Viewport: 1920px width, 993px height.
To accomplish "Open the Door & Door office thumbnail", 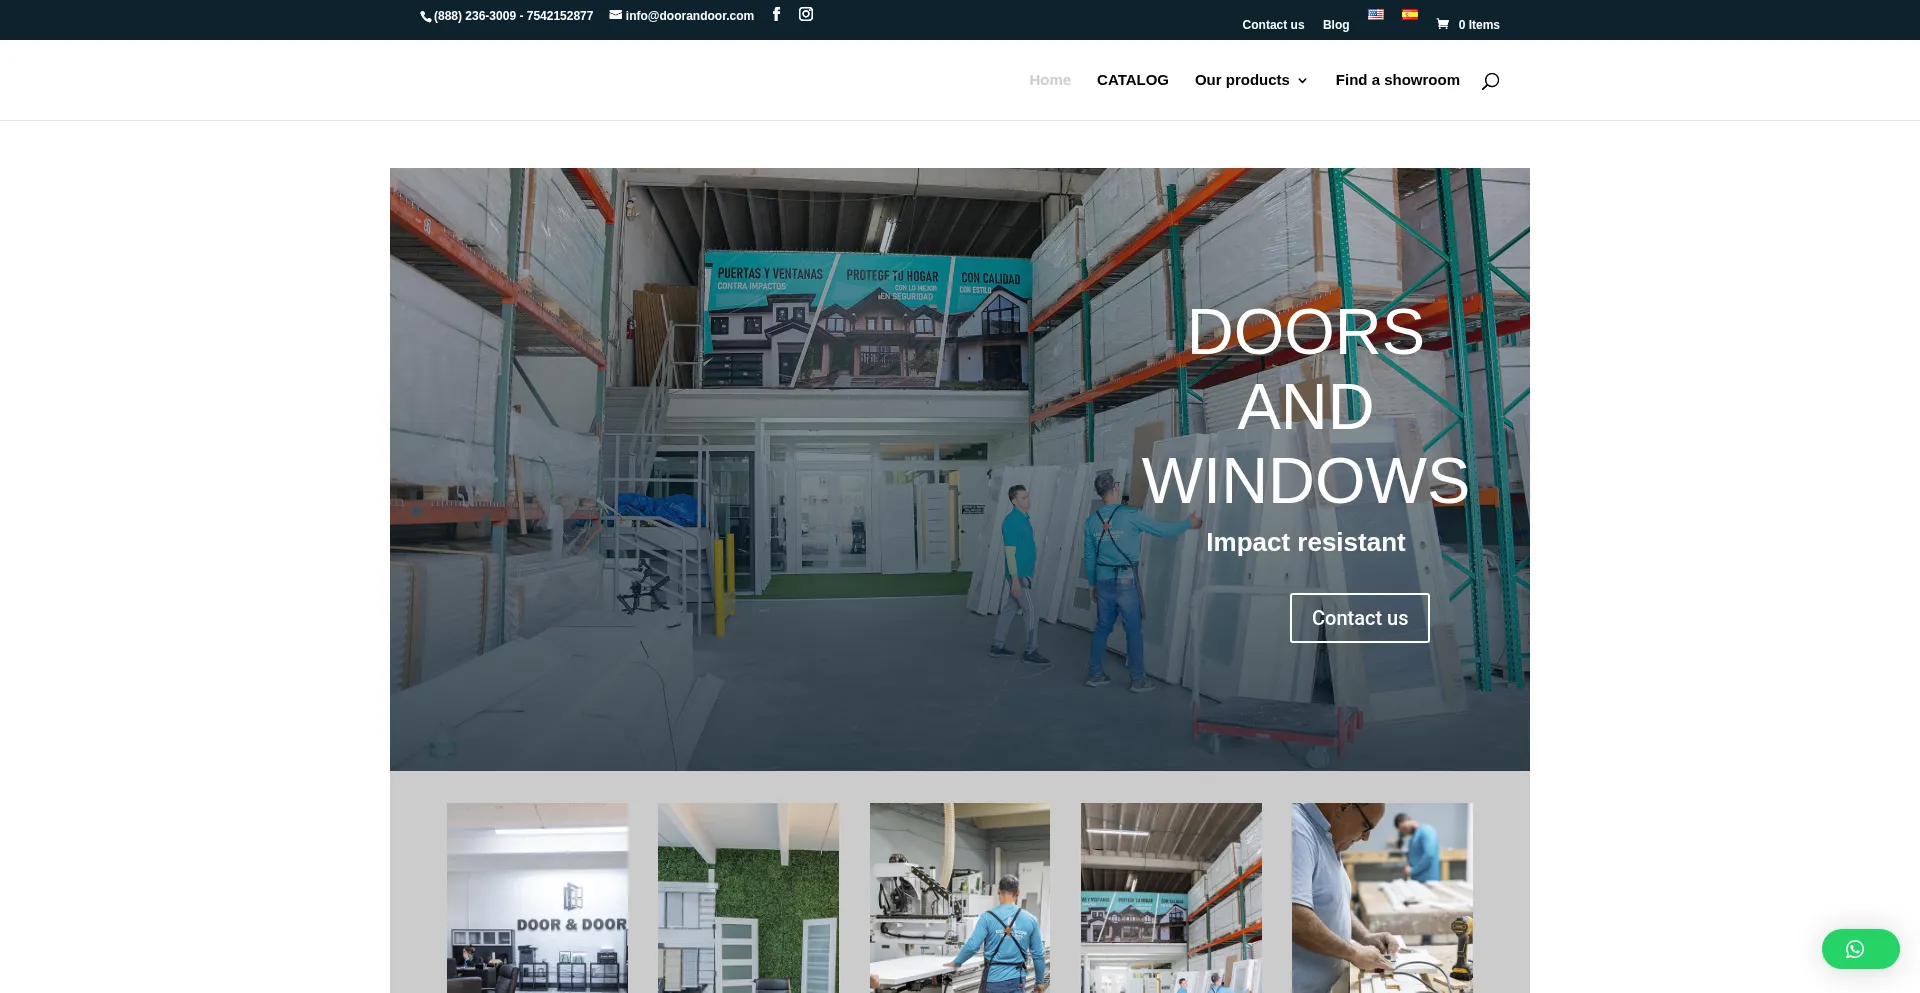I will (x=537, y=897).
